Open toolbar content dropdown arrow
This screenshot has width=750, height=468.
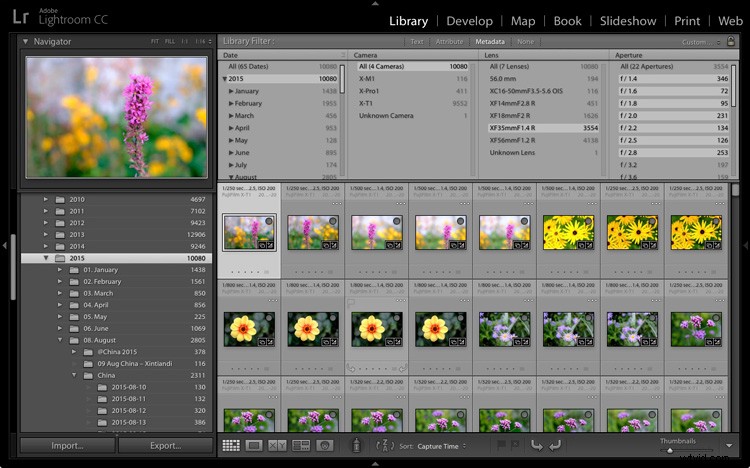(729, 446)
